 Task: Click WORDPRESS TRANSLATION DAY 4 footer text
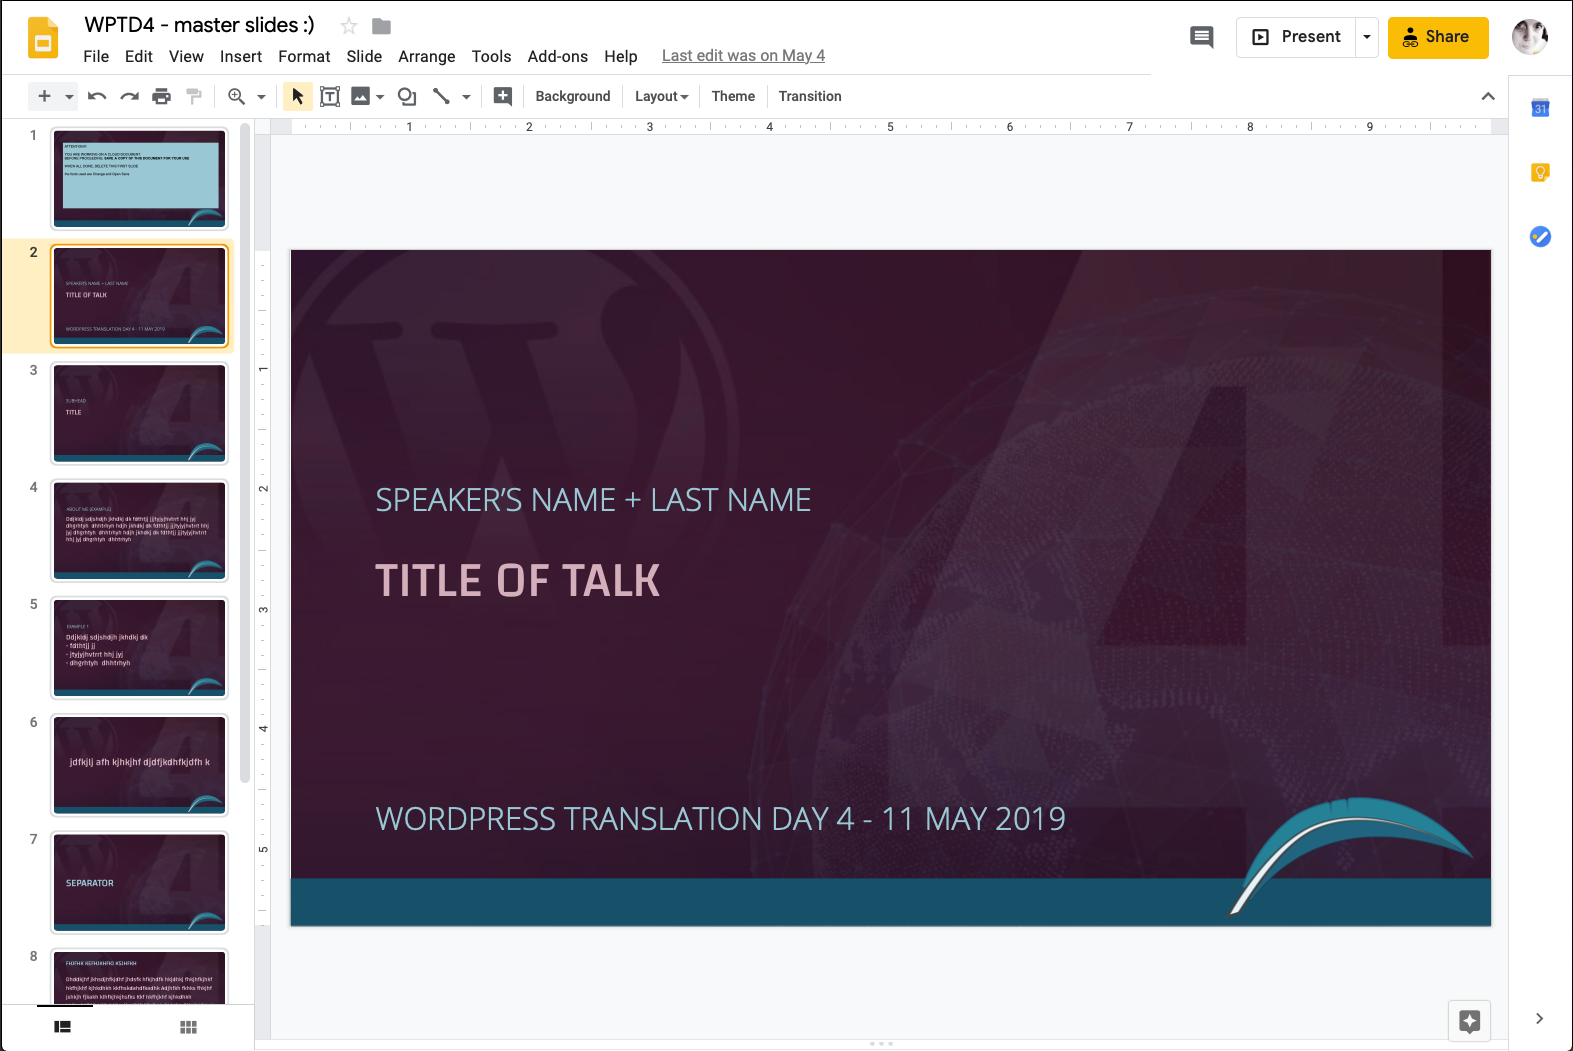tap(720, 819)
